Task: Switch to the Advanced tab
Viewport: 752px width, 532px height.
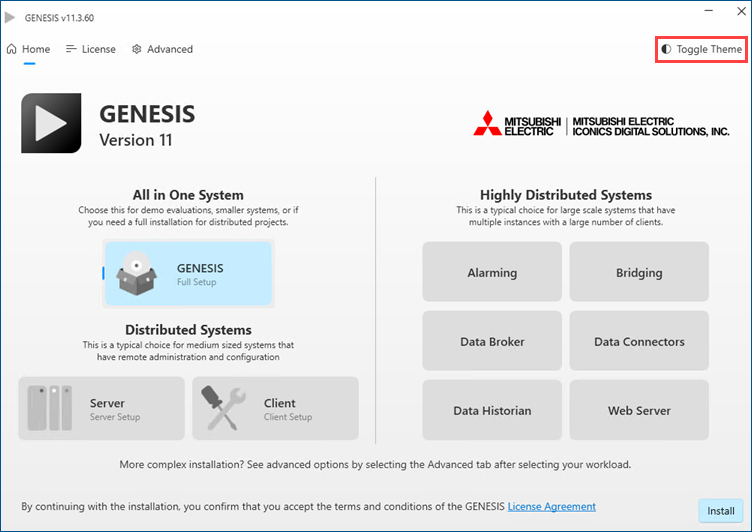Action: [x=163, y=49]
